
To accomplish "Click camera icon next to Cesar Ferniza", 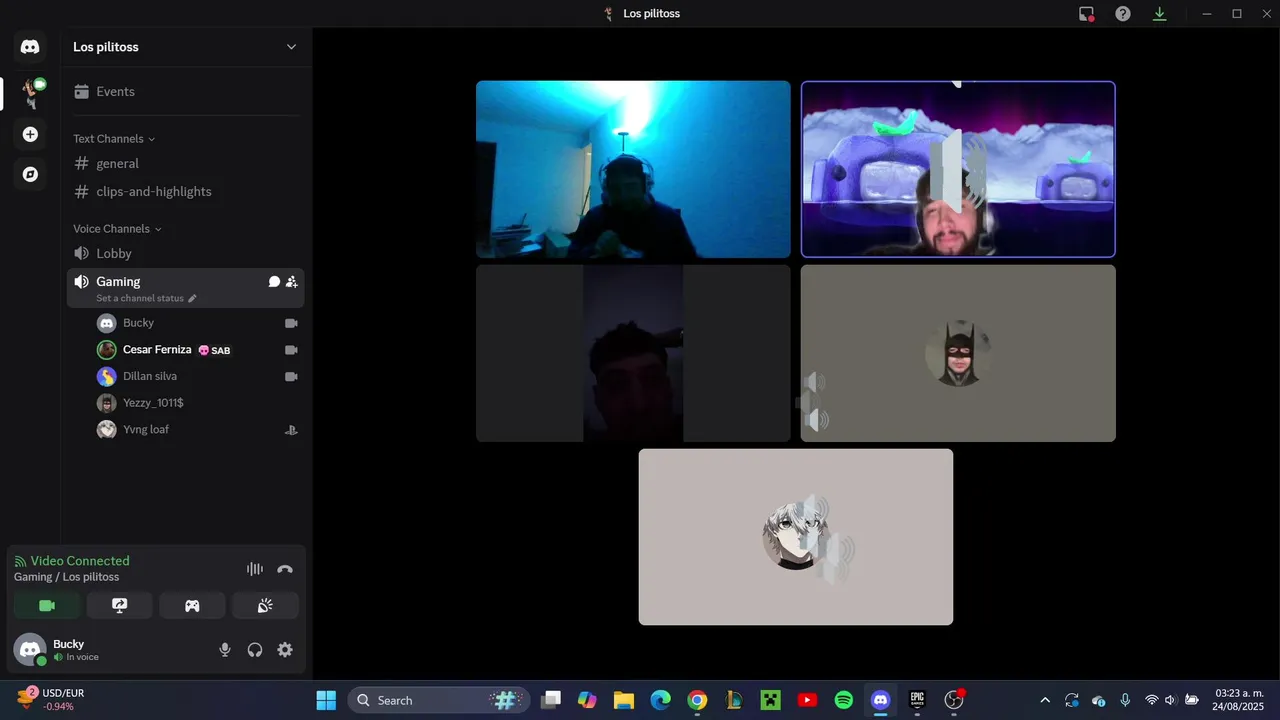I will [291, 350].
